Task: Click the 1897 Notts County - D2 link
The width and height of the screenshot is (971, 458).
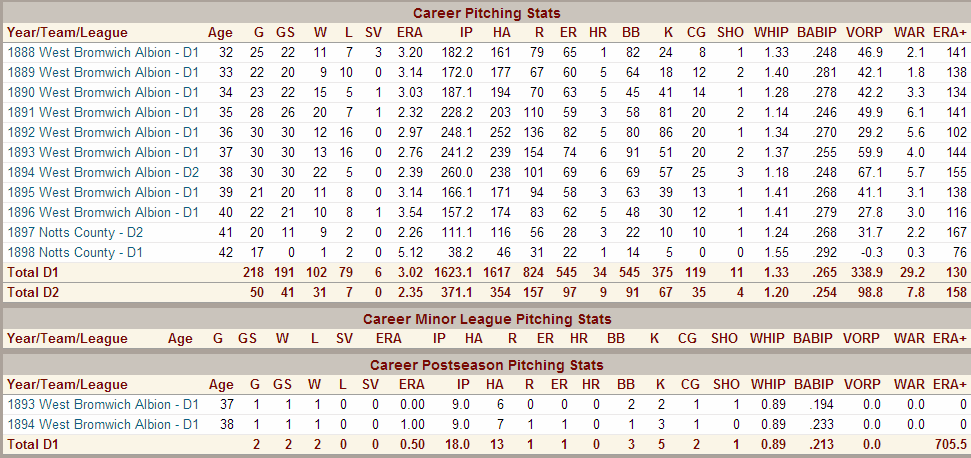Action: click(76, 232)
